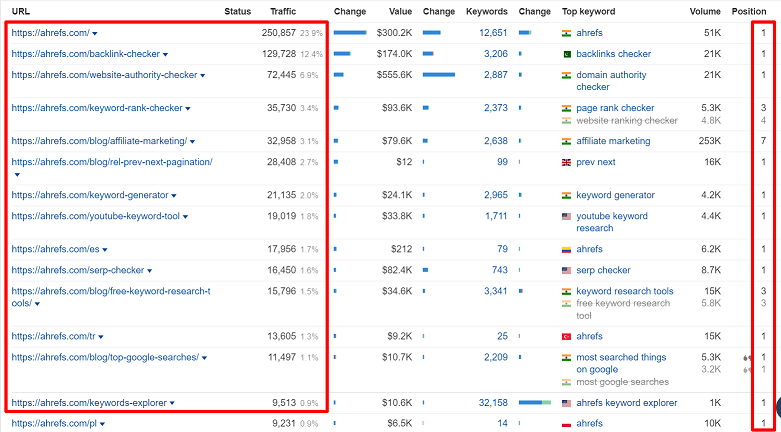Open the https://ahrefs.com/ URL link
The width and height of the screenshot is (781, 432).
coord(50,33)
